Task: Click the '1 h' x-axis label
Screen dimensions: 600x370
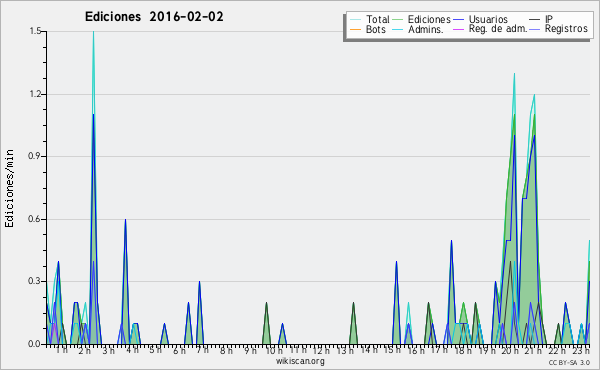Action: coord(61,350)
